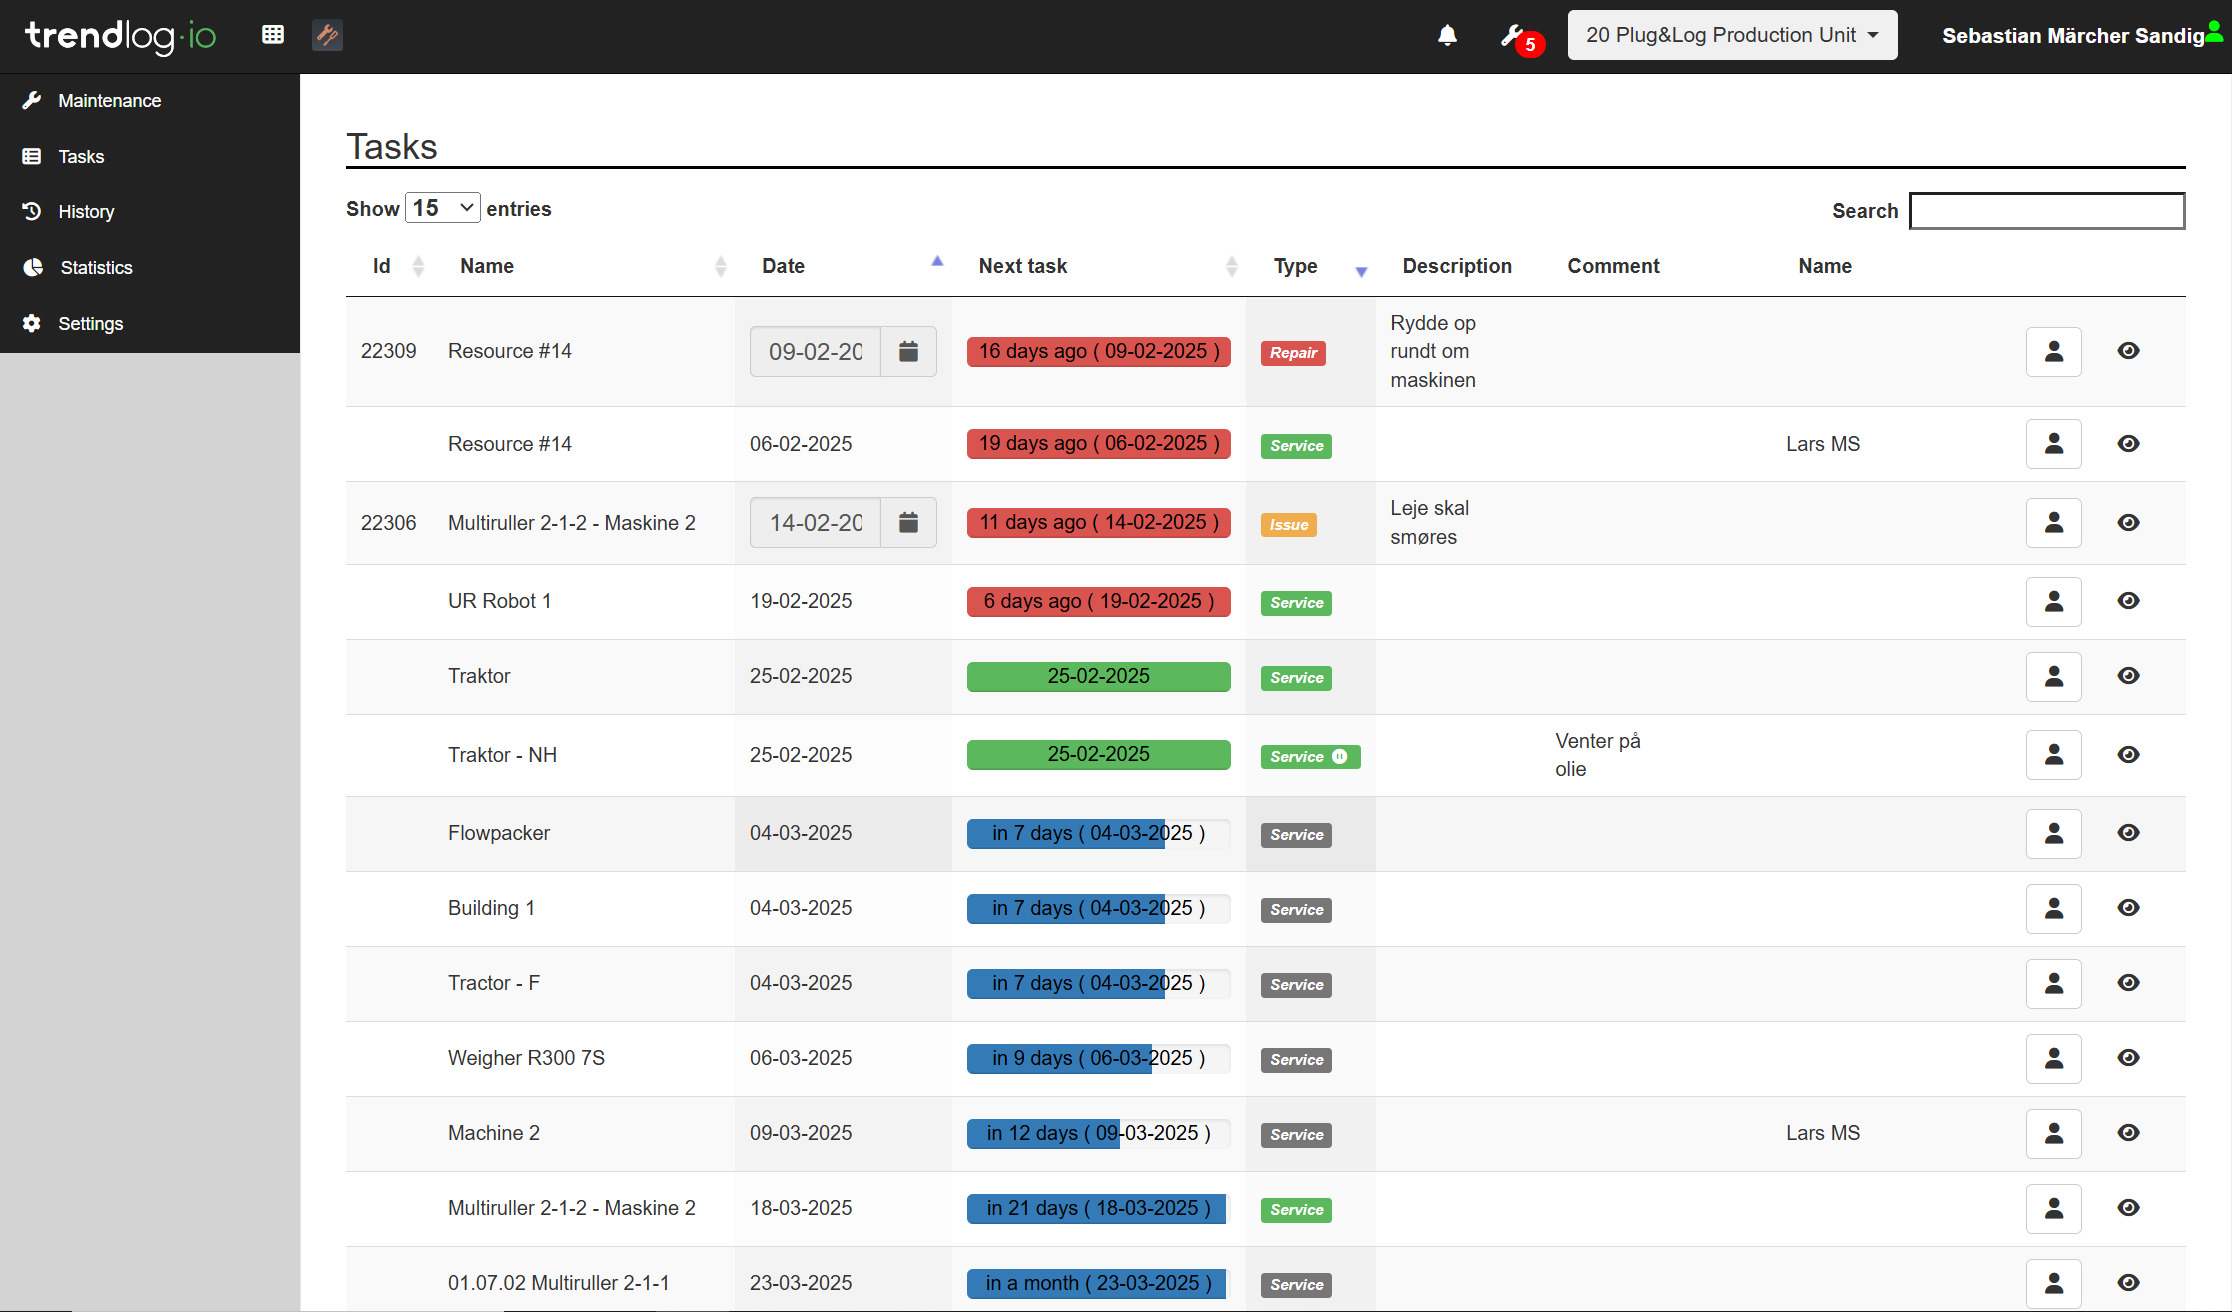Open calendar picker for task 22306
Screen dimensions: 2232x1312
coord(908,523)
